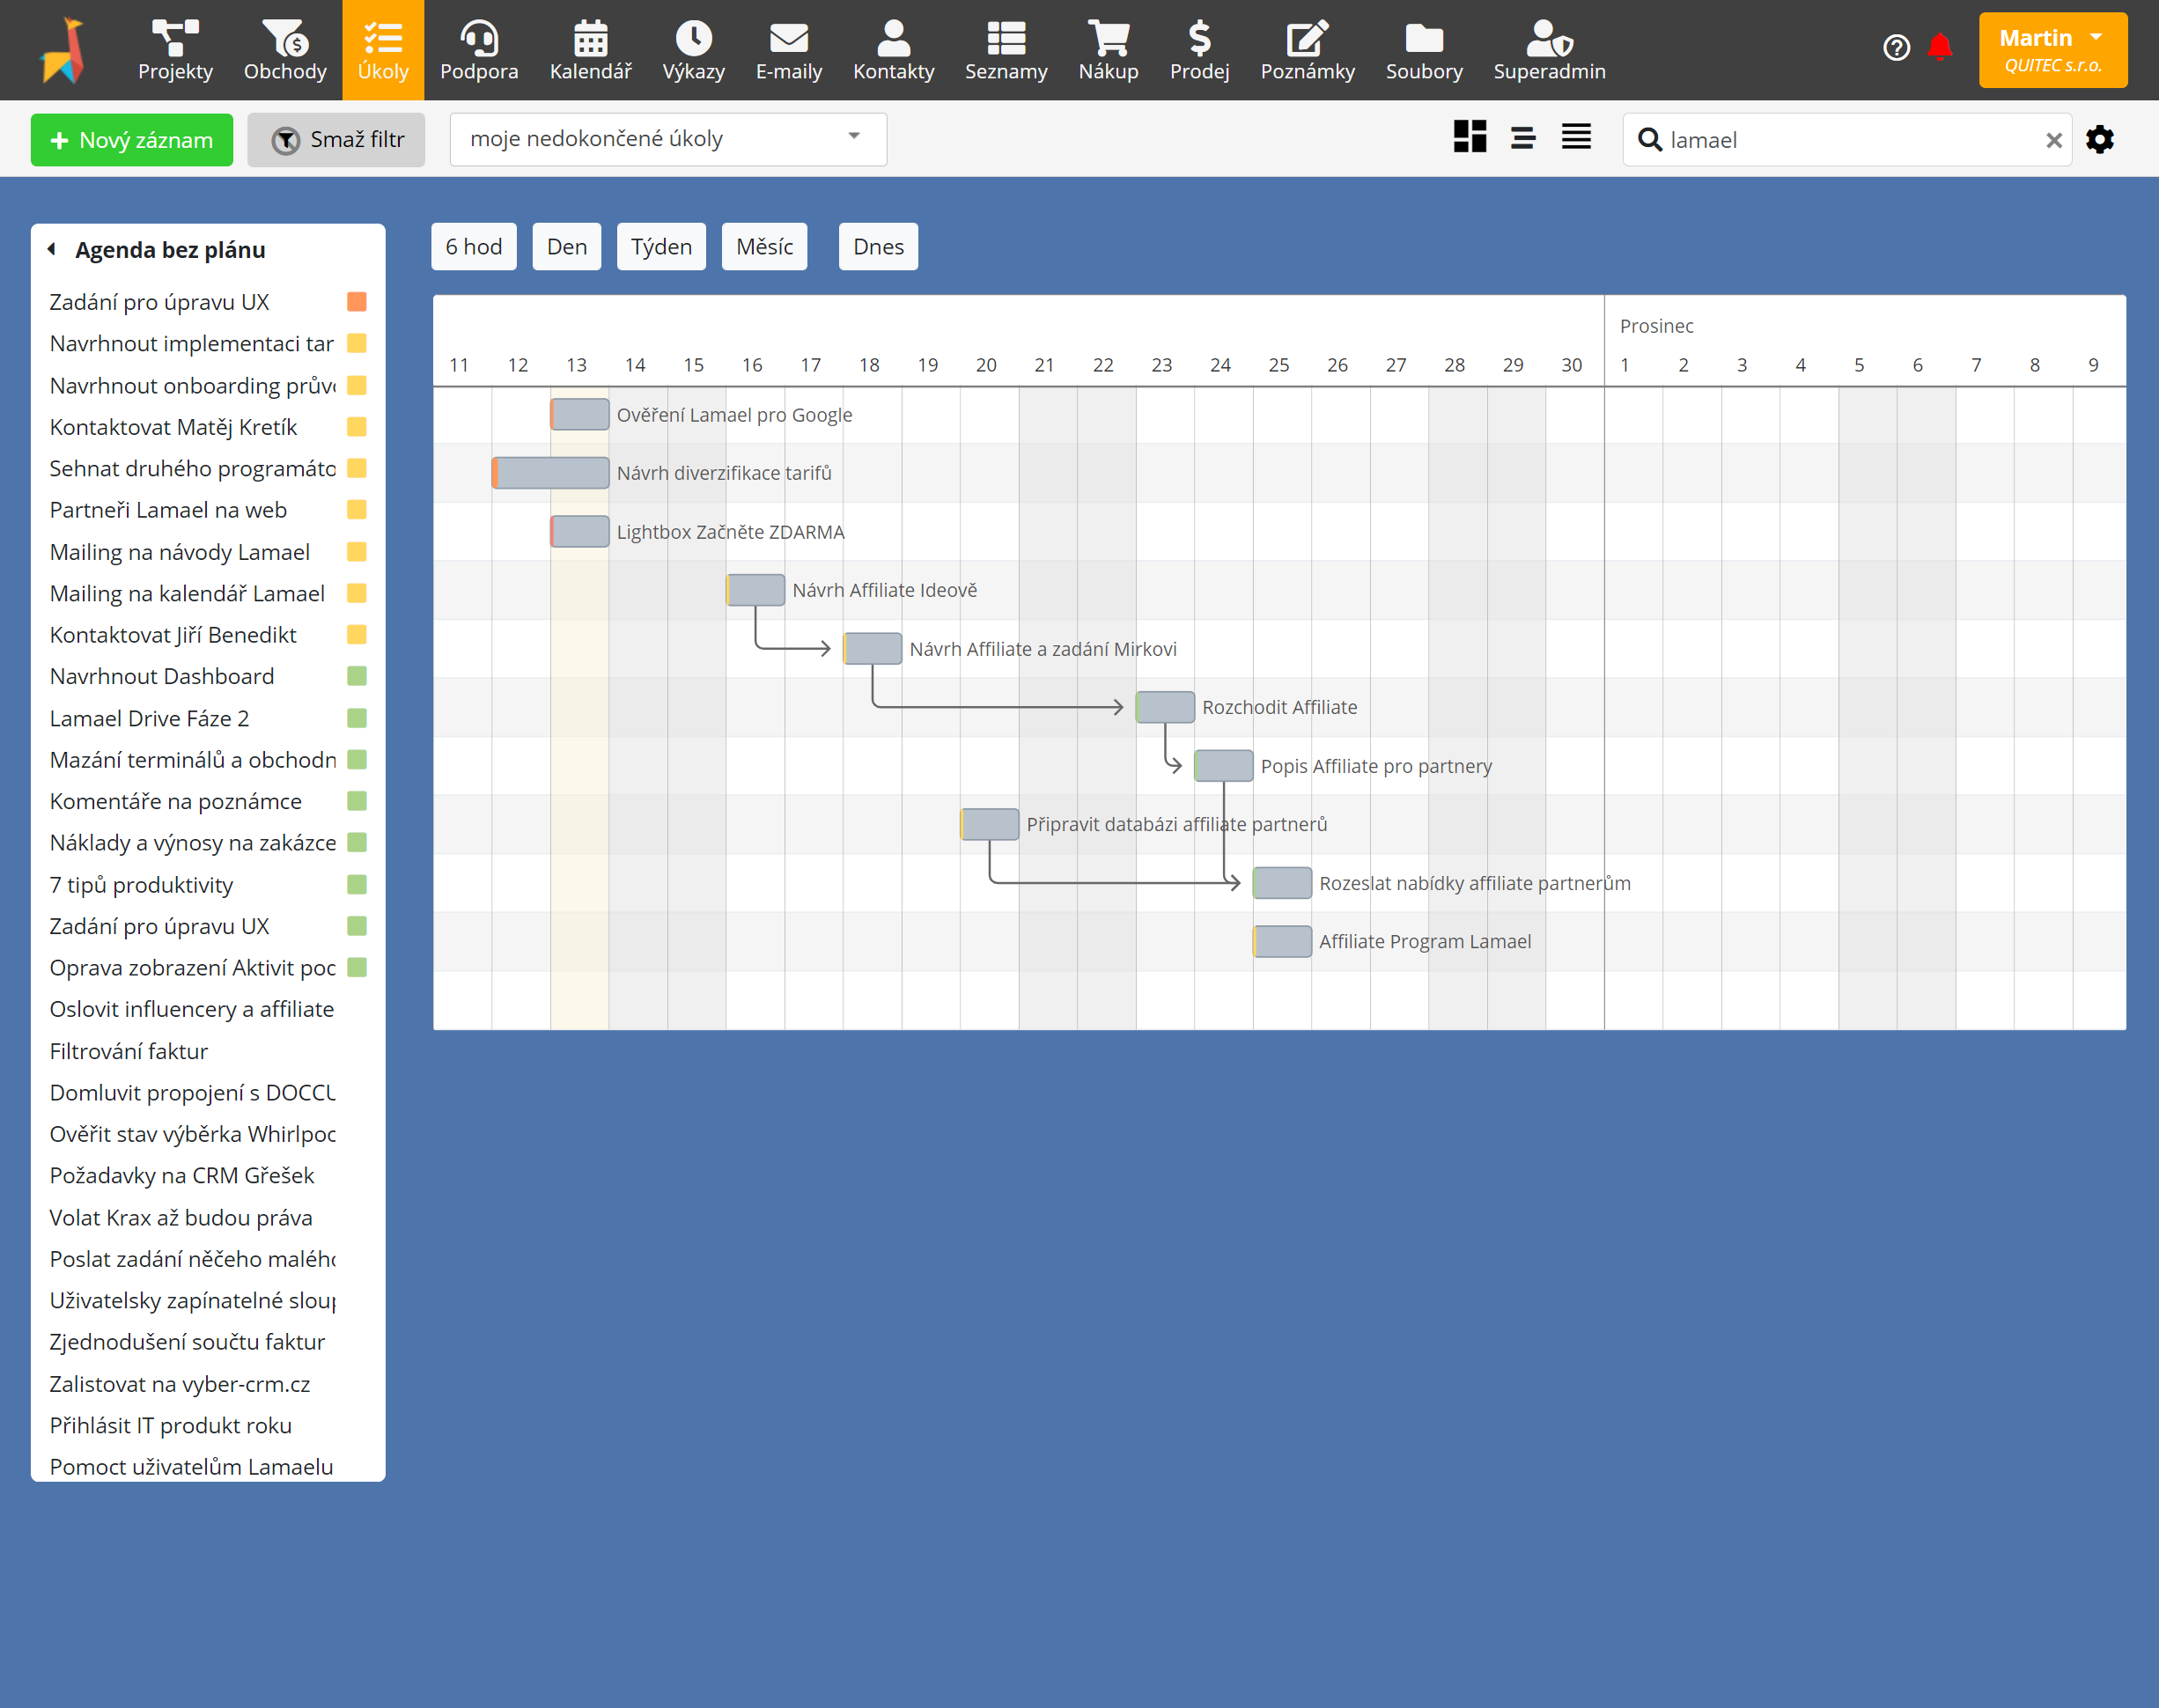Click the red notification bell
Viewport: 2159px width, 1708px height.
(1940, 47)
